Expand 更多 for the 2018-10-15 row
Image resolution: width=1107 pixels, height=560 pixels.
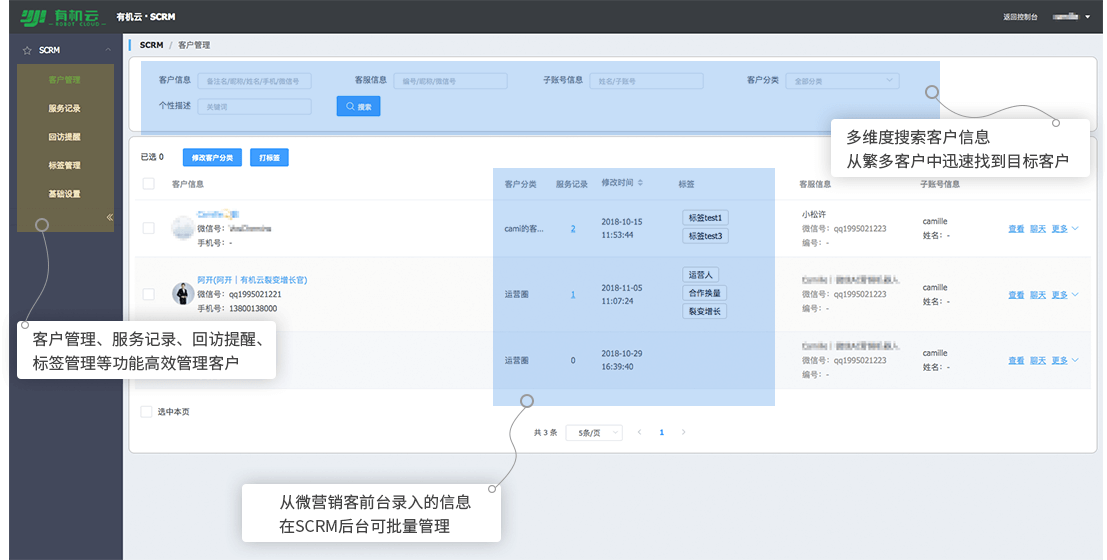1065,229
